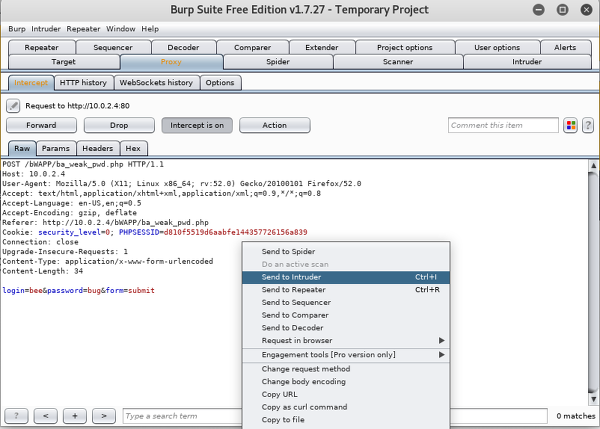The image size is (600, 429).
Task: Choose Send to Sequencer
Action: tap(346, 302)
